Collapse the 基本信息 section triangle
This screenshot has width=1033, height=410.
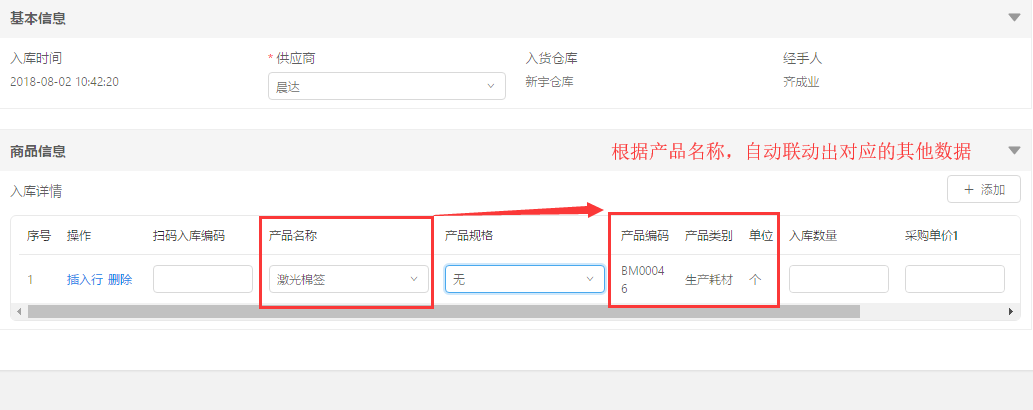pos(1015,18)
